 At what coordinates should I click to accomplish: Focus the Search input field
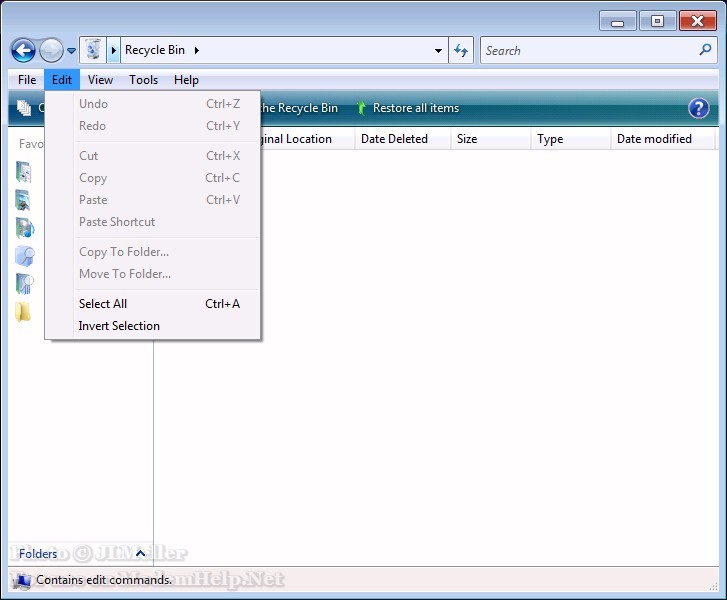click(x=589, y=51)
